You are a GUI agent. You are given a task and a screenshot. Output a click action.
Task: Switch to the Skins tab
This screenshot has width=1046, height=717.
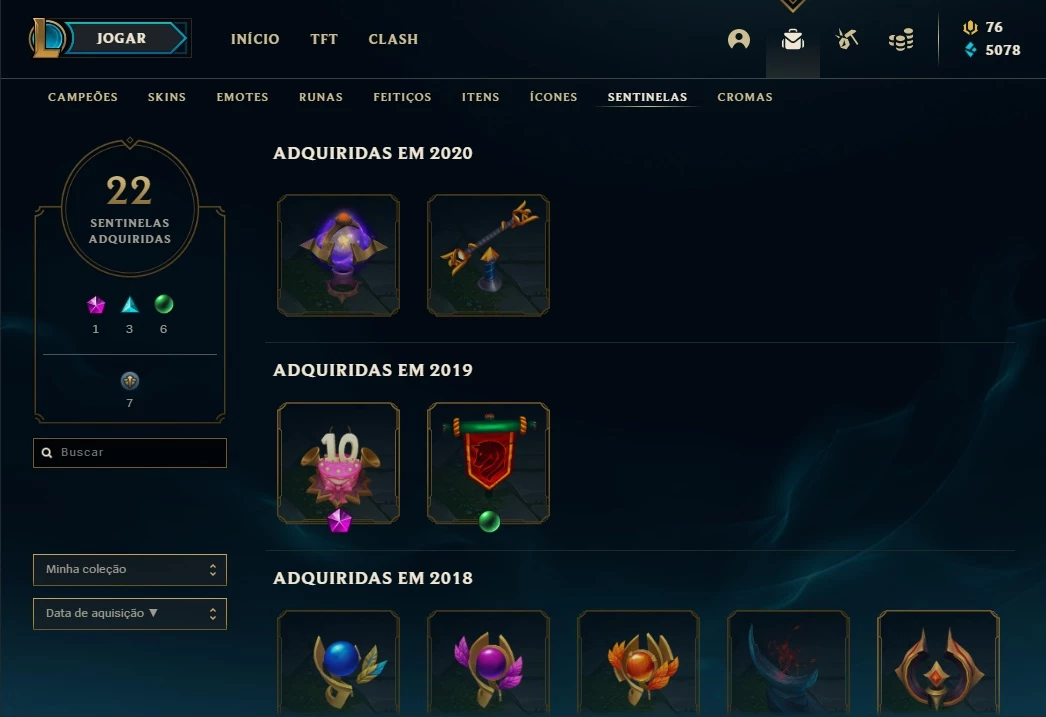click(167, 97)
